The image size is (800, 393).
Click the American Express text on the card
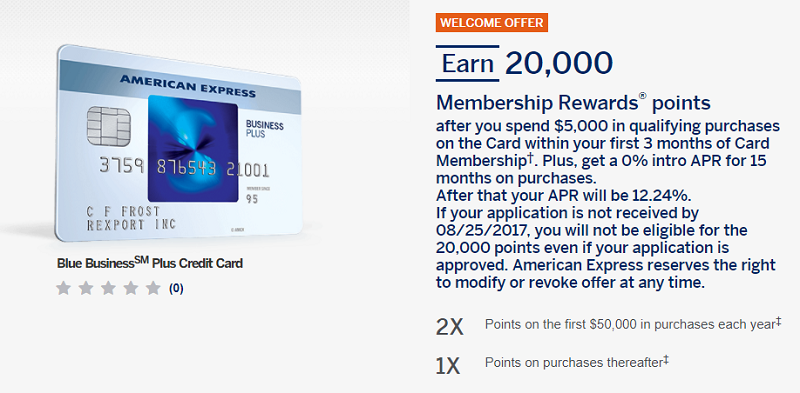pos(188,85)
